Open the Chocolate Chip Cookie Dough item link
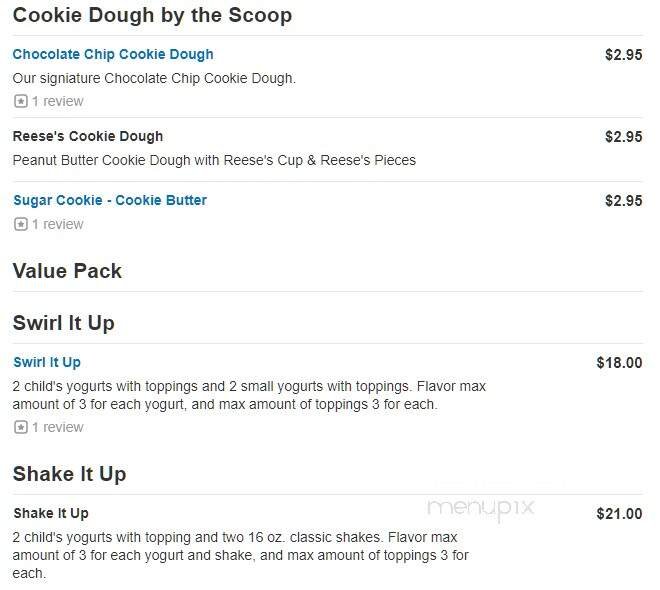The height and width of the screenshot is (590, 660). click(x=113, y=54)
